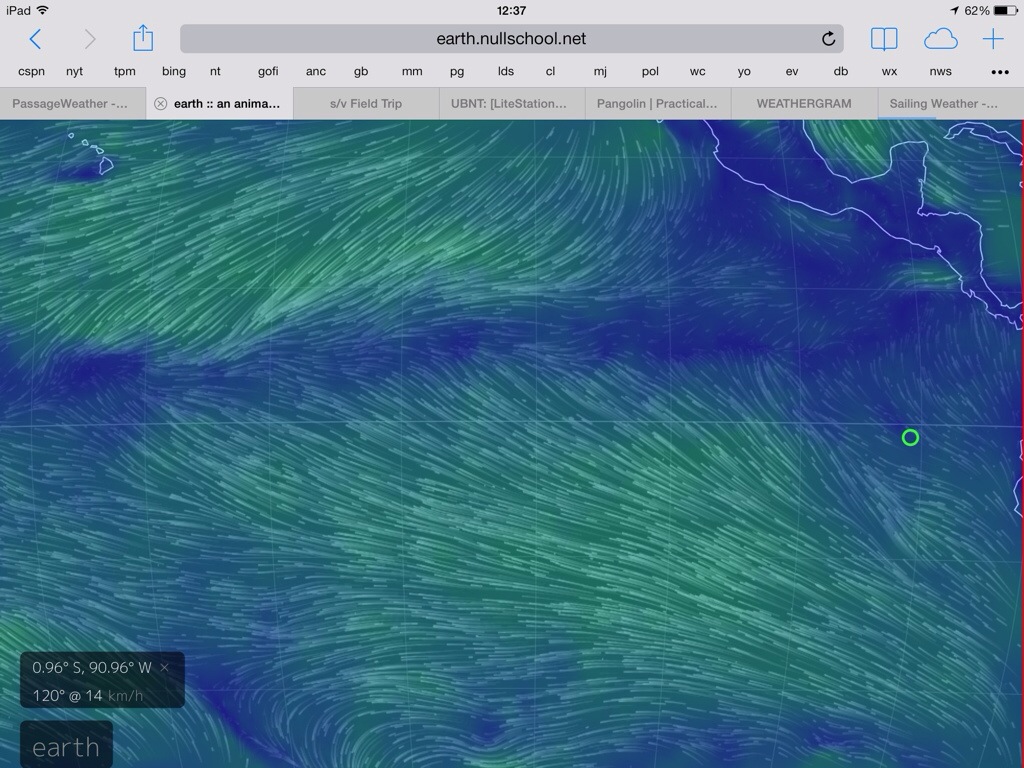
Task: Tap the Safari back arrow
Action: click(x=35, y=39)
